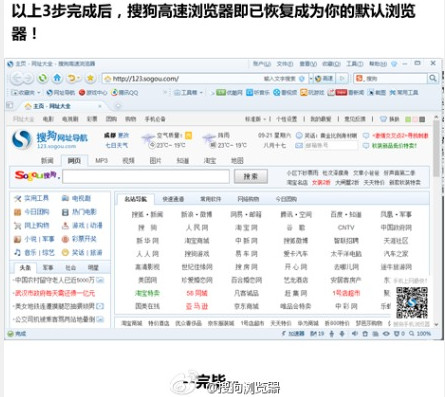Toggle the eye icon in status bar
The height and width of the screenshot is (397, 445).
(x=386, y=334)
